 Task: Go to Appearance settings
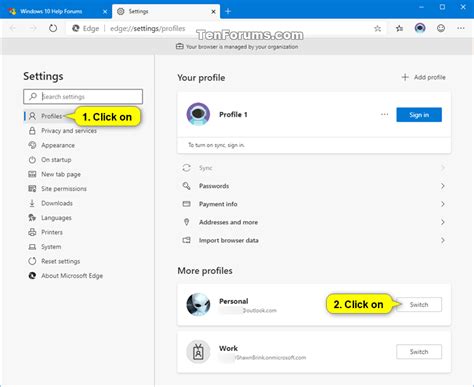click(x=58, y=145)
